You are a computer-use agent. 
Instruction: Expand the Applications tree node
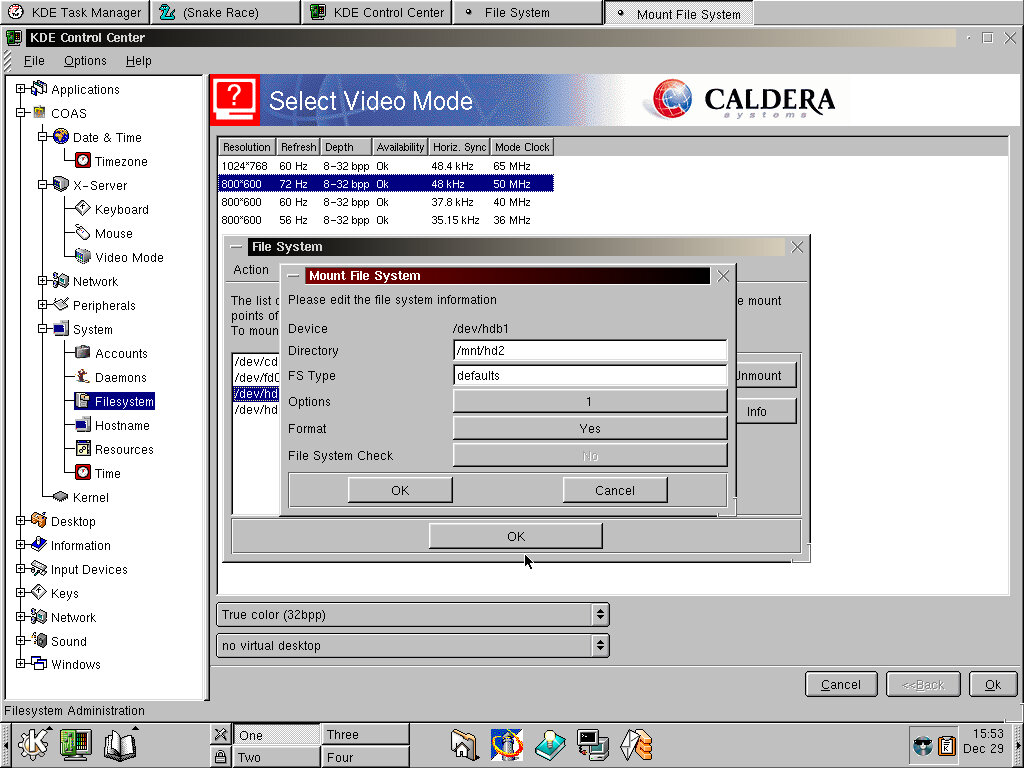[20, 89]
